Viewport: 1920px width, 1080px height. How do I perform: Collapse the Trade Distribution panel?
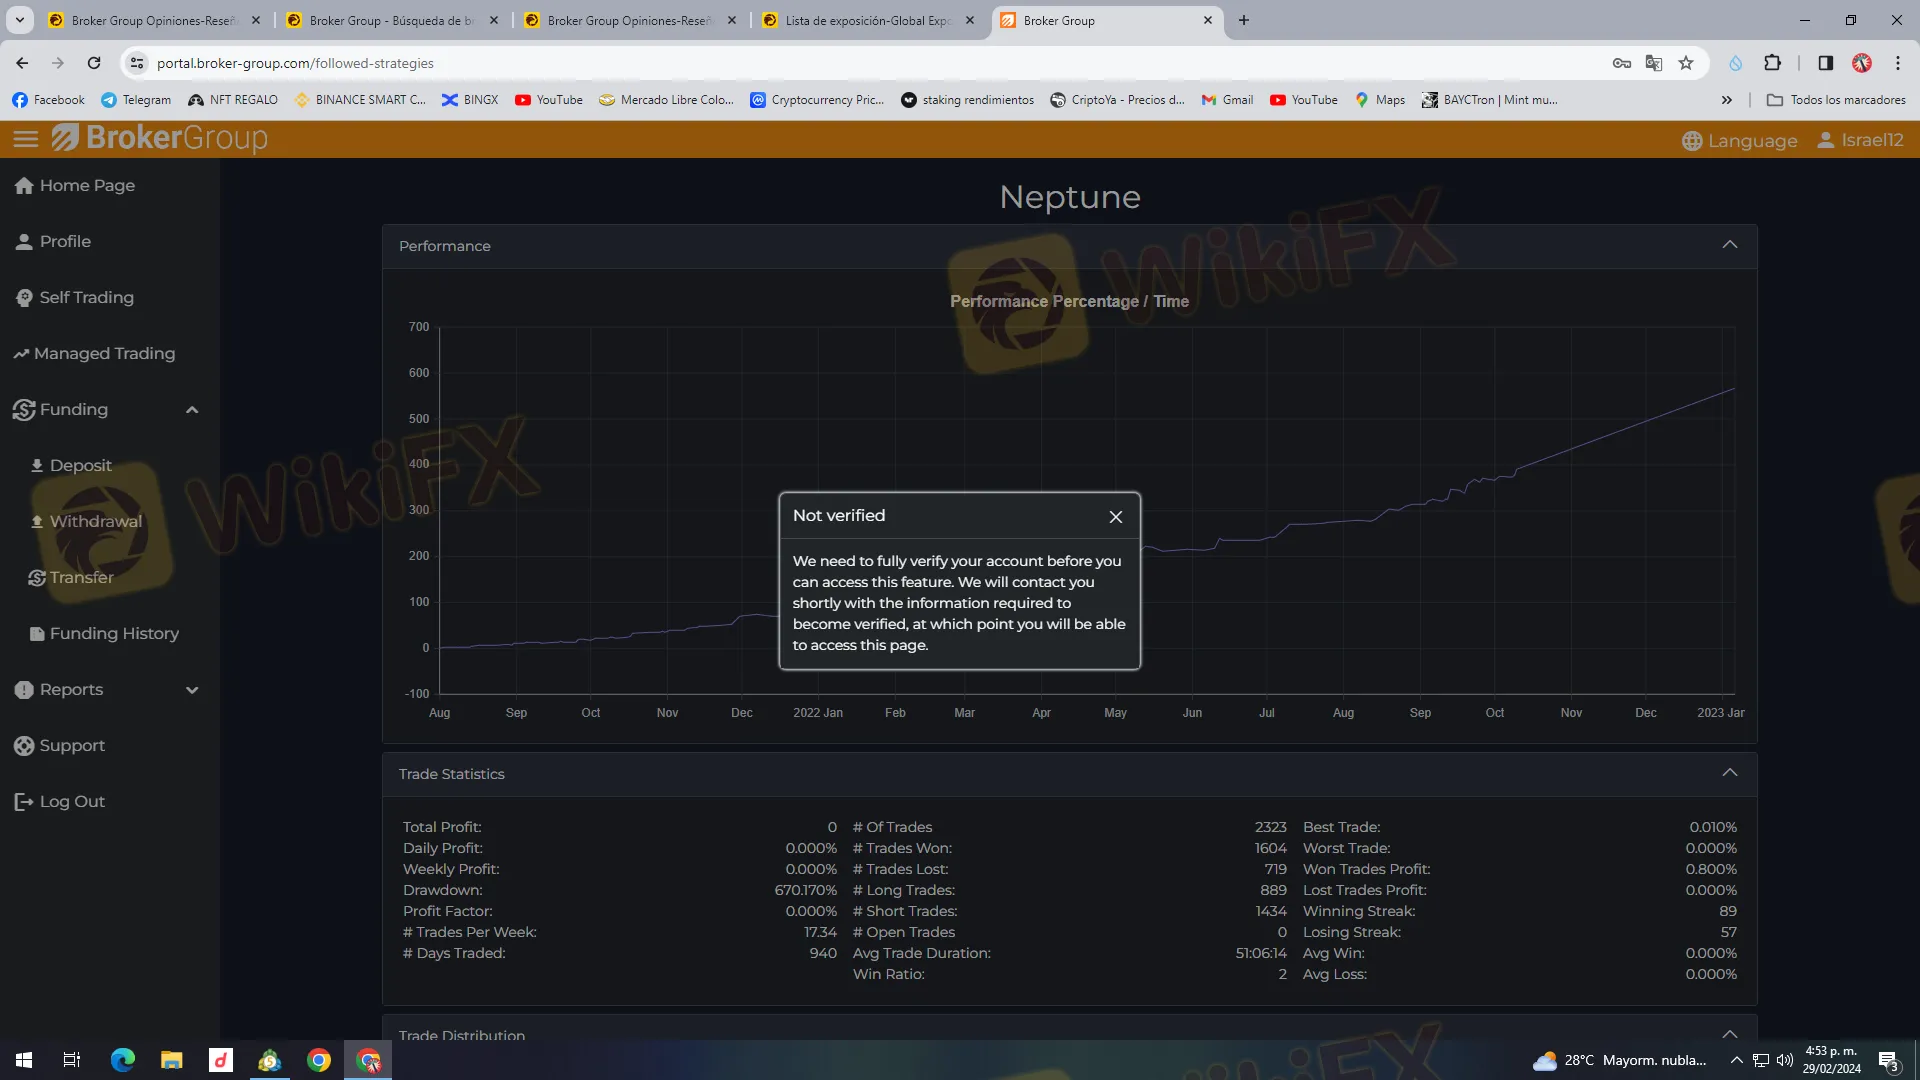(1730, 1034)
